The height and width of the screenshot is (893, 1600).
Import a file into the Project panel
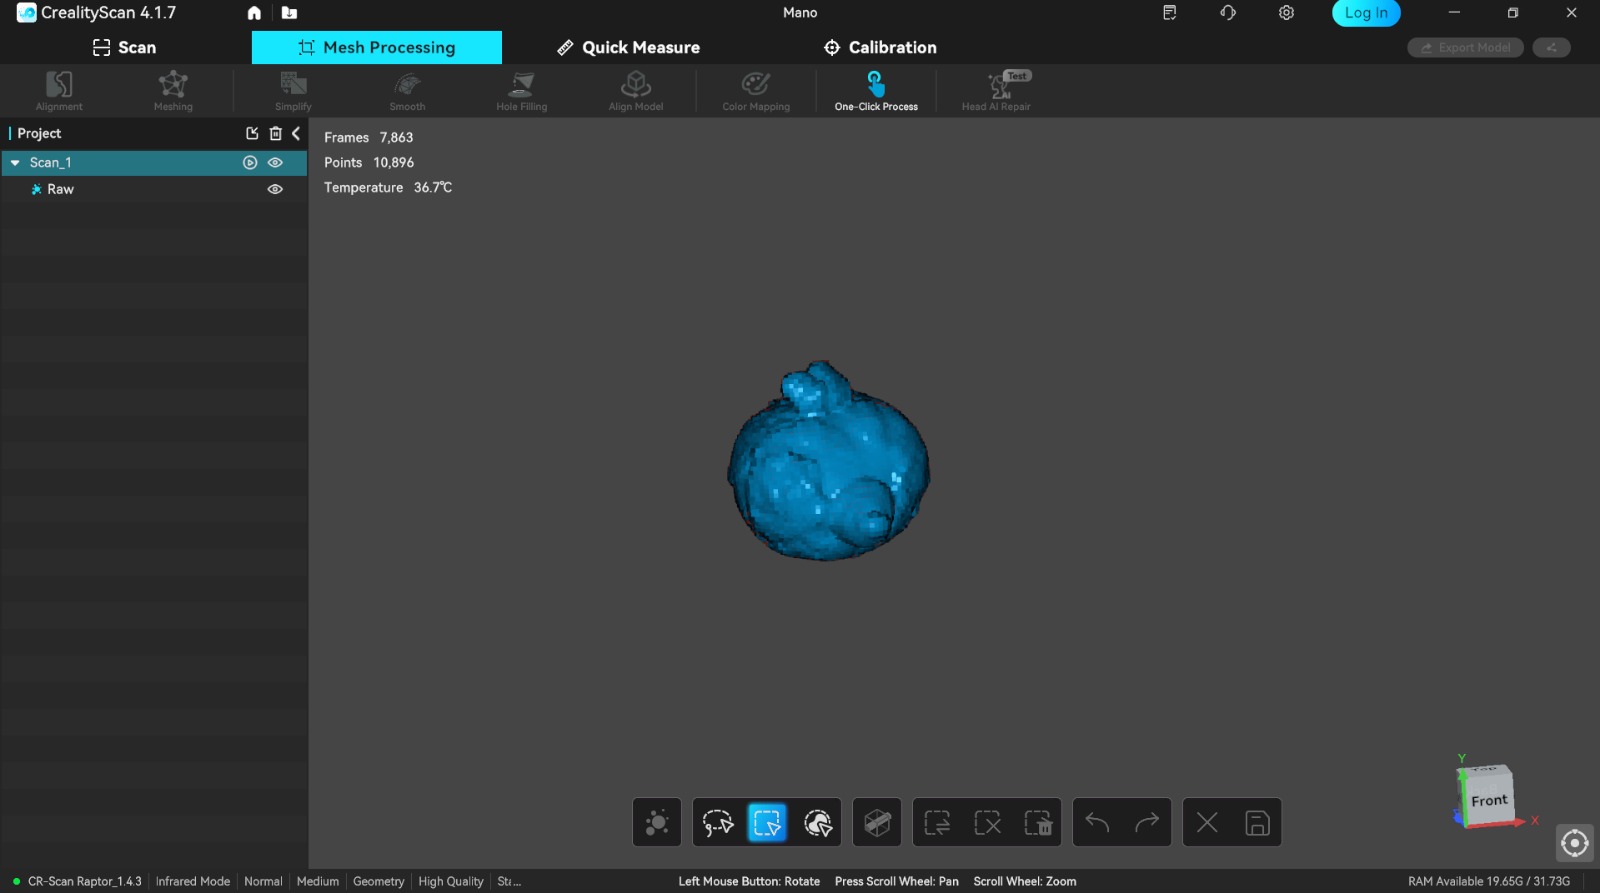point(252,133)
